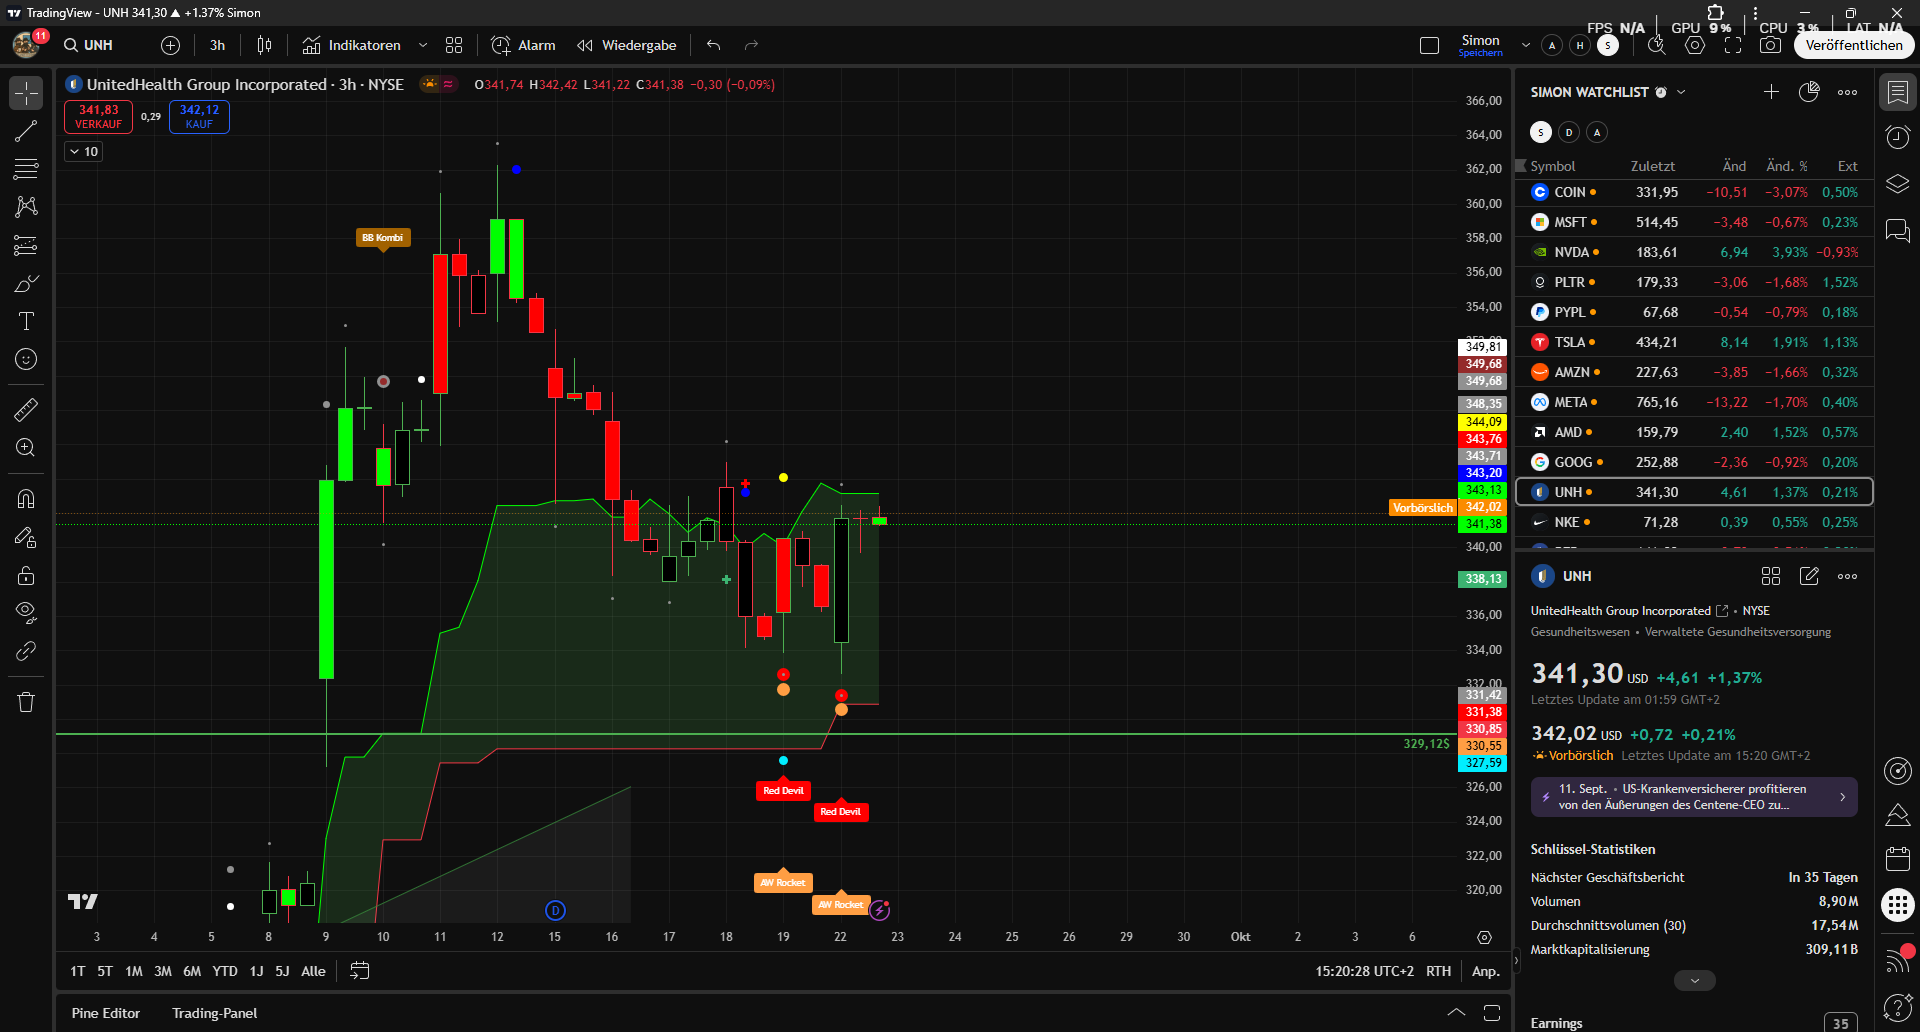Select the trend line drawing tool
Viewport: 1920px width, 1032px height.
point(26,131)
